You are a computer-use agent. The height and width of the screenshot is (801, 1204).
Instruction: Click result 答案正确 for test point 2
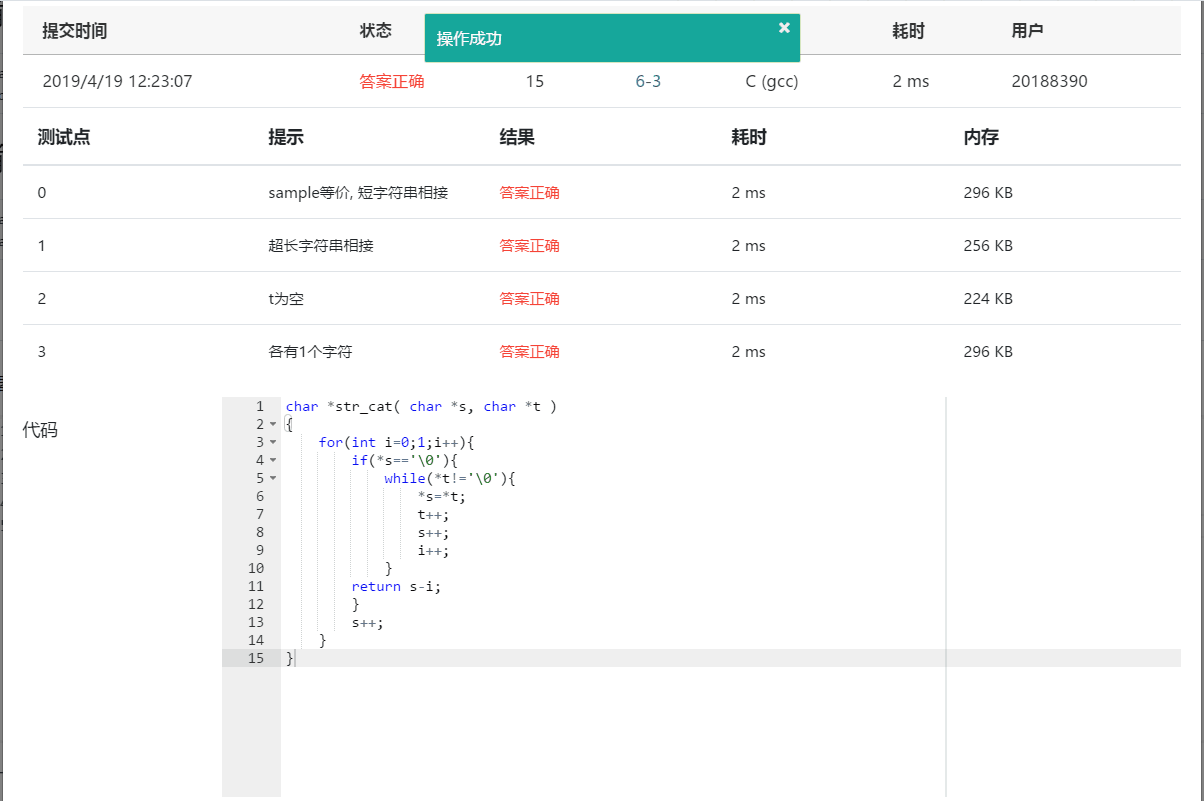(530, 298)
